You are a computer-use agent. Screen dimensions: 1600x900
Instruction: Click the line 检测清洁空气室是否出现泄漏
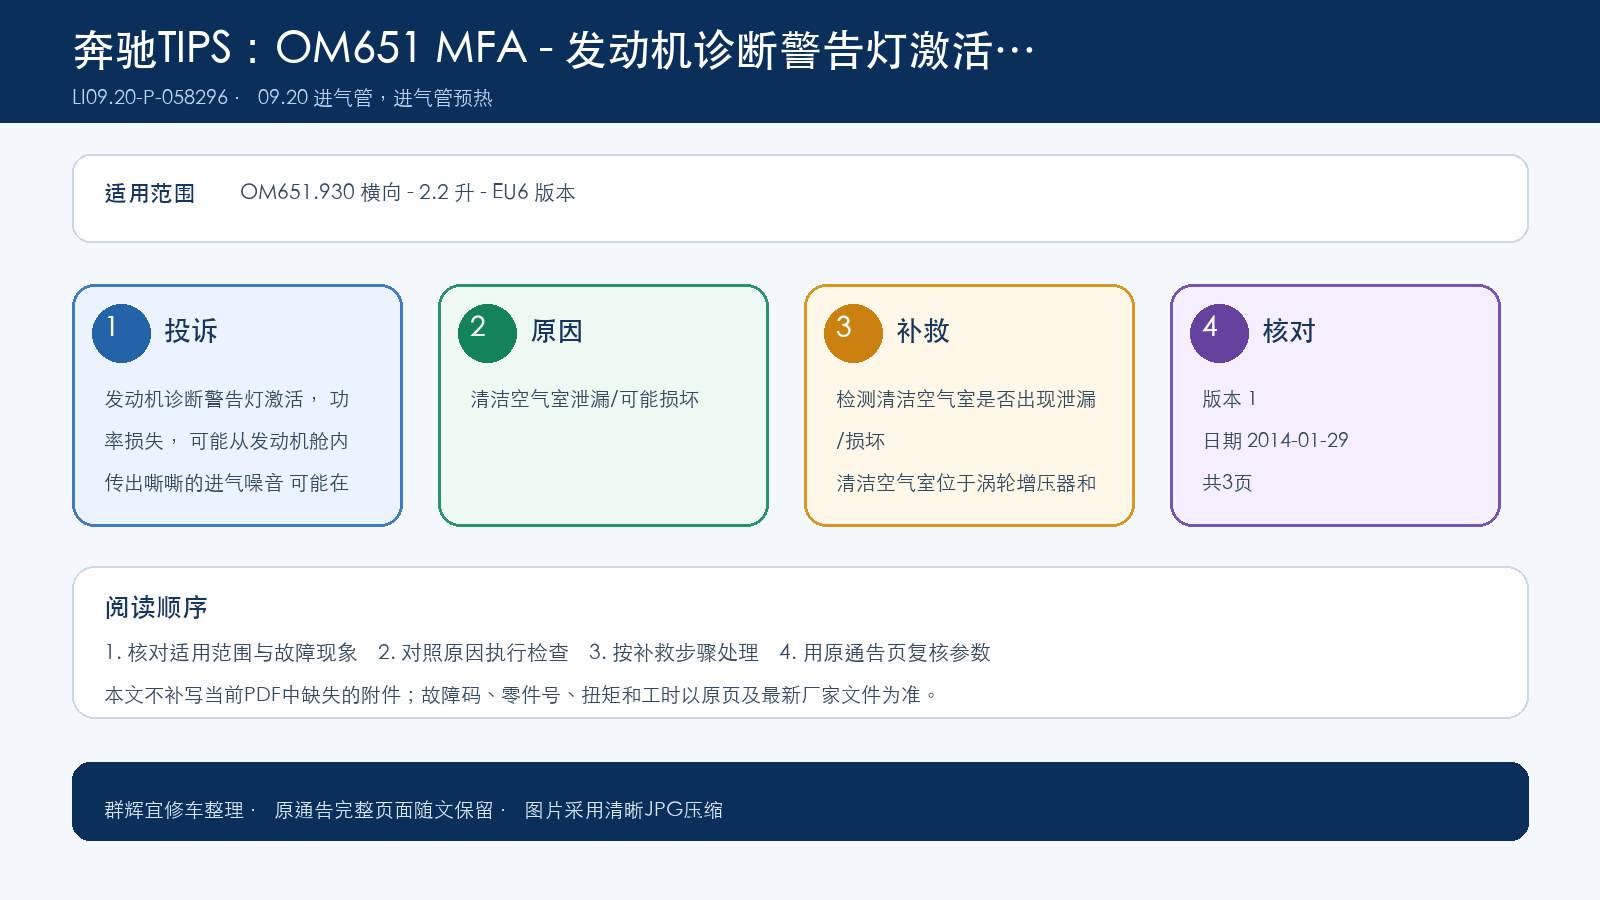coord(966,399)
